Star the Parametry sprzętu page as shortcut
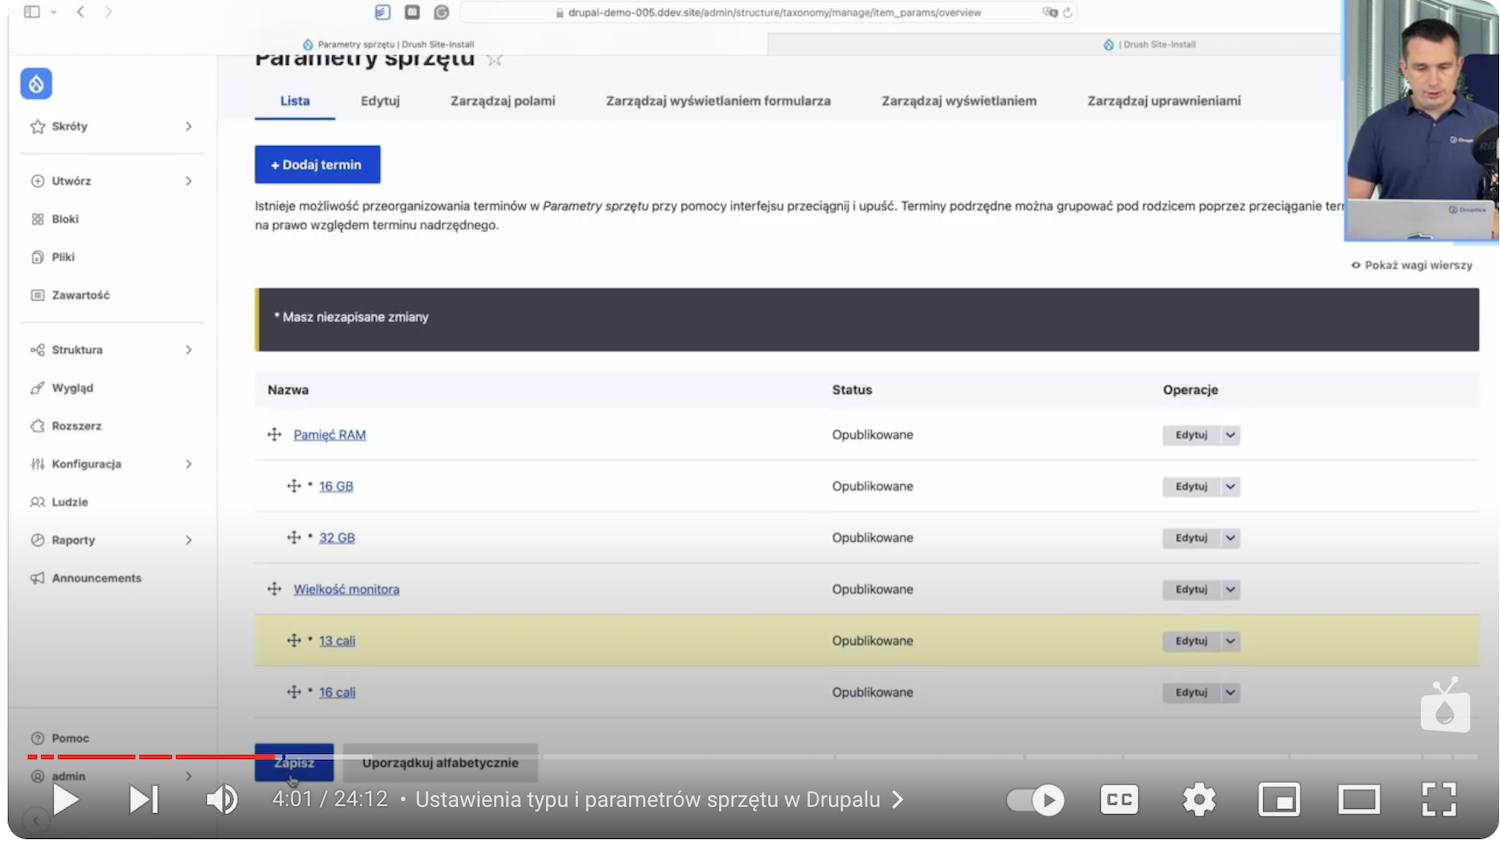The image size is (1500, 841). click(x=494, y=60)
